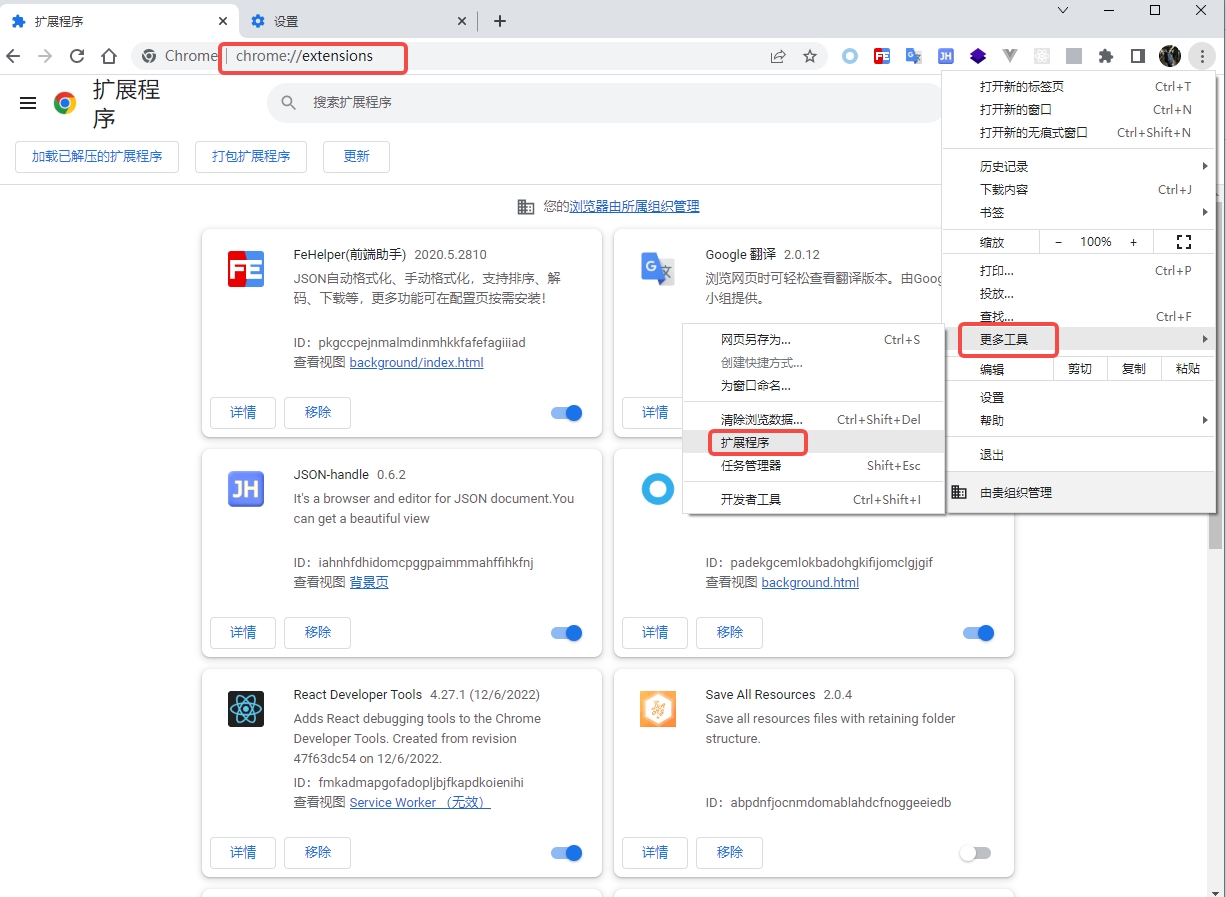
Task: Open Google Translate toolbar extension icon
Action: [x=914, y=56]
